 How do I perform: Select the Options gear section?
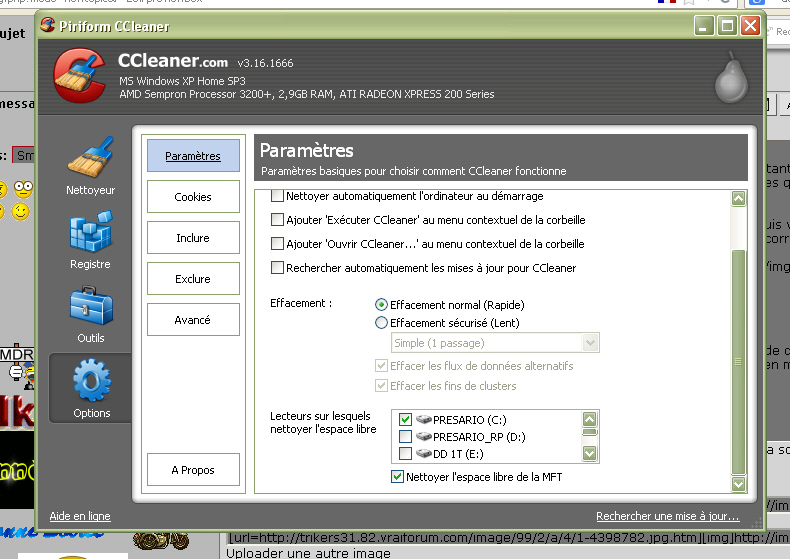91,388
